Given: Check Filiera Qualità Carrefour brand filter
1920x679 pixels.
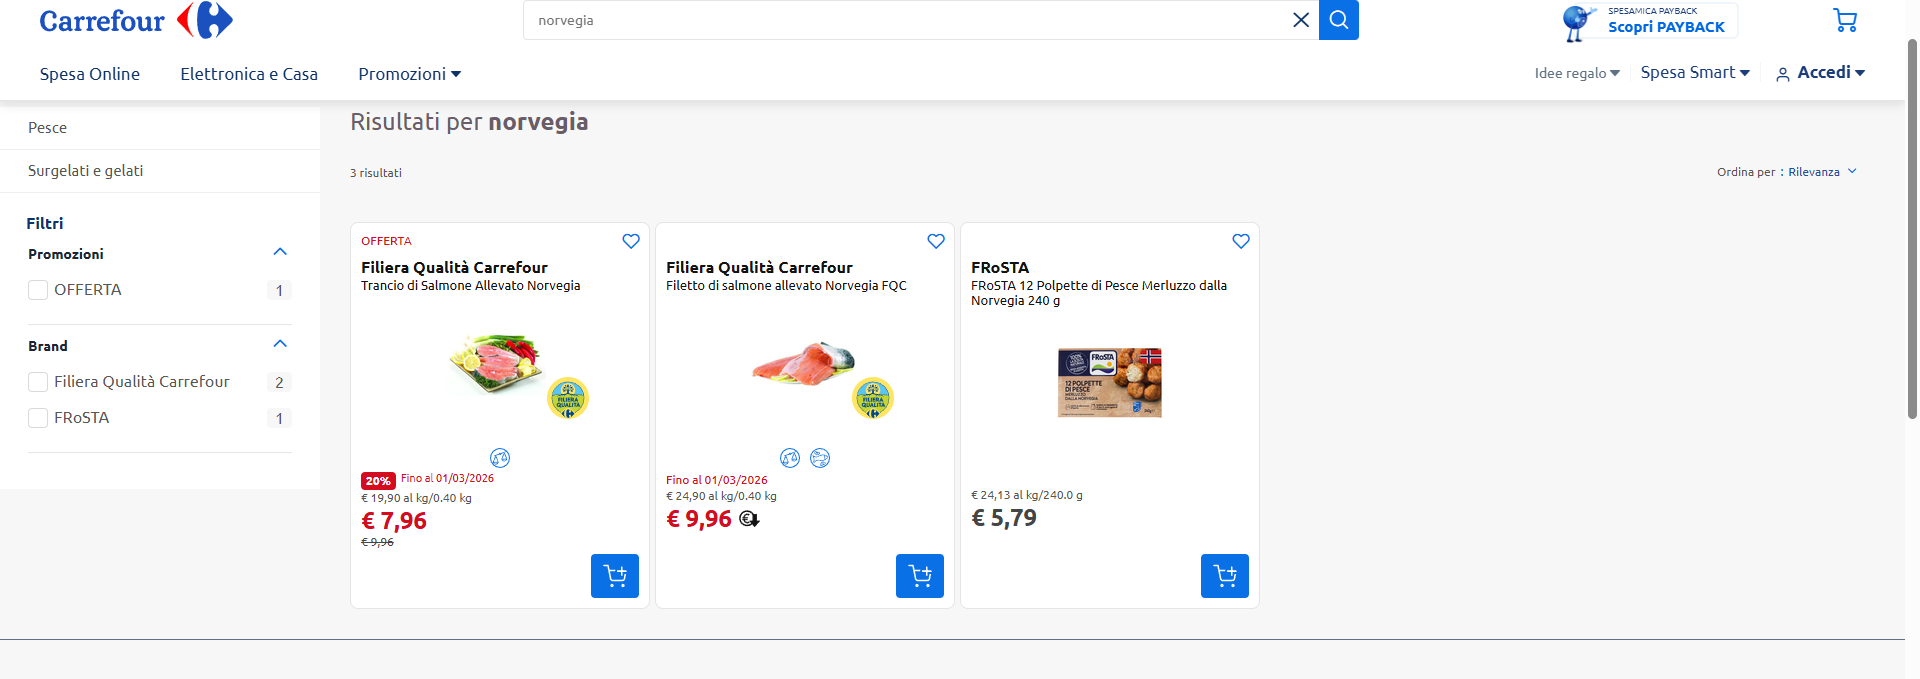Looking at the screenshot, I should coord(38,382).
